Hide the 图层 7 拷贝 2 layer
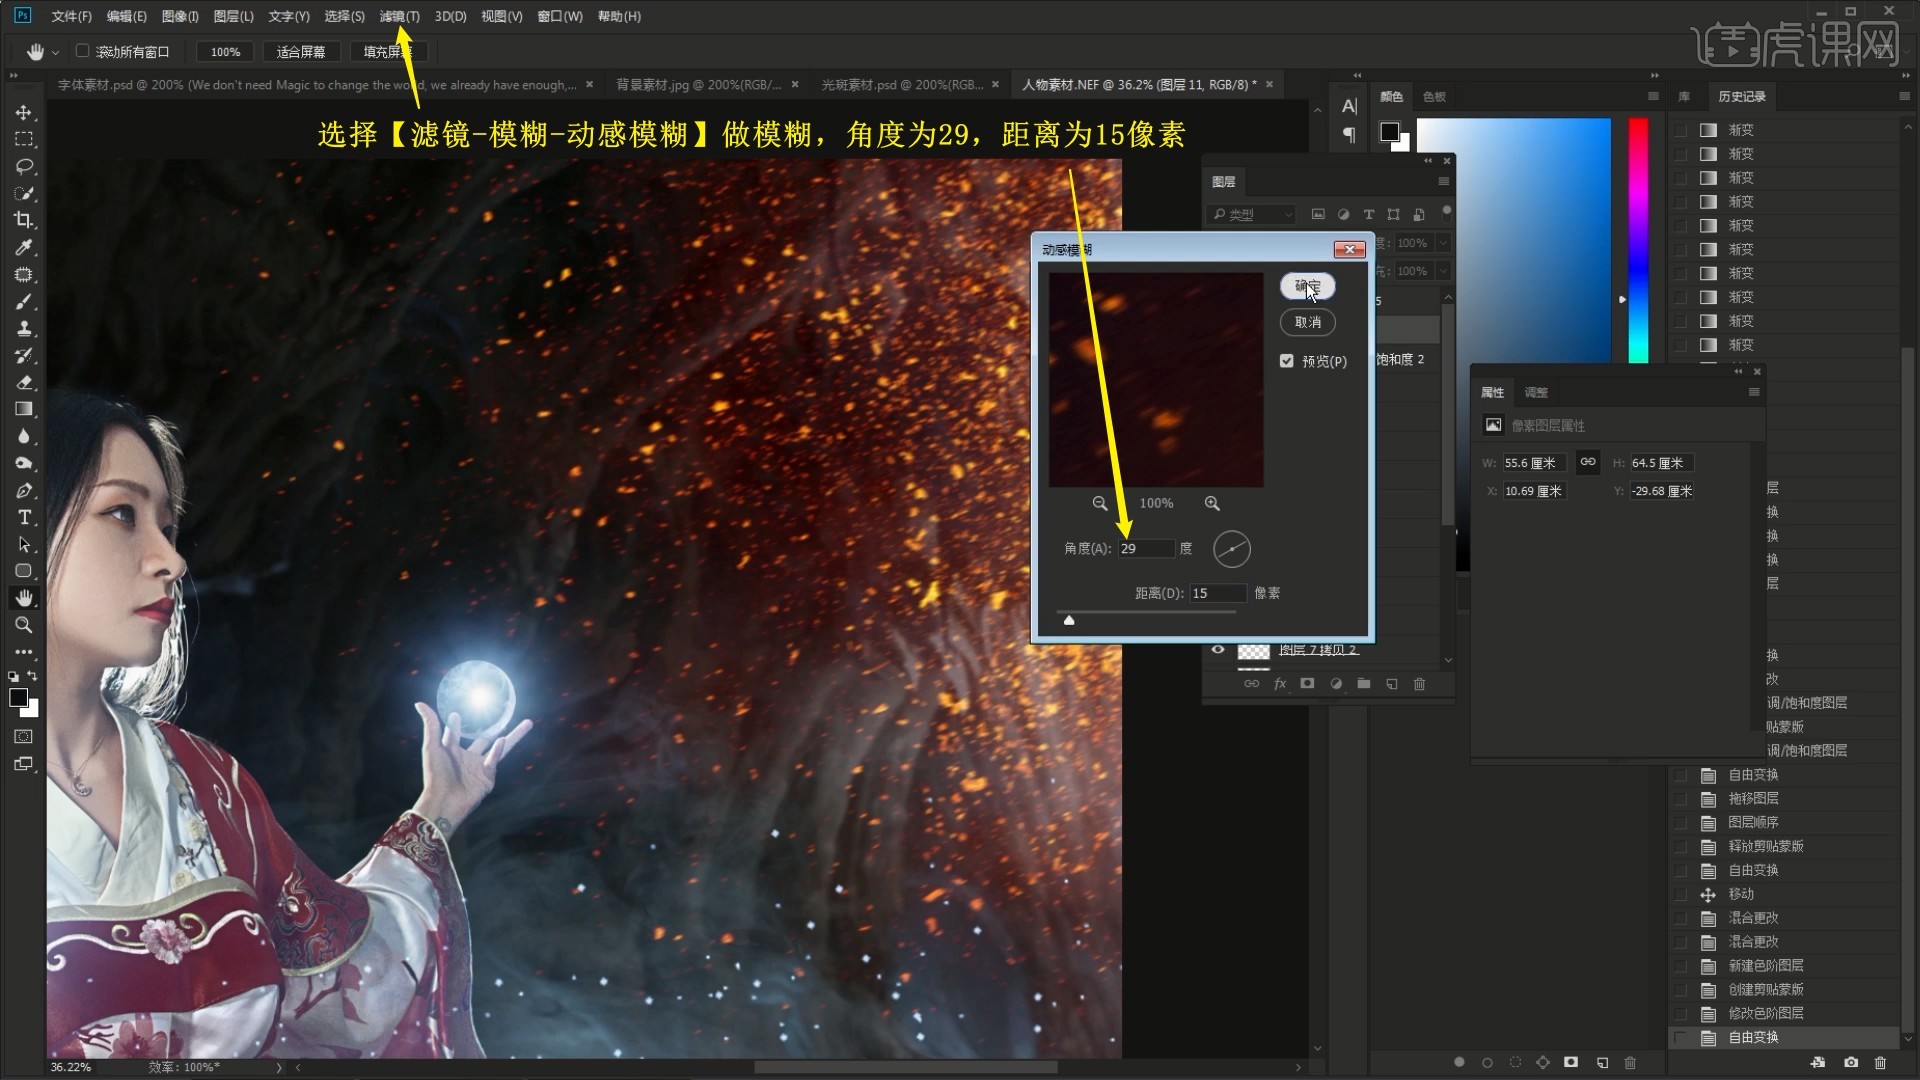The width and height of the screenshot is (1920, 1080). point(1218,650)
